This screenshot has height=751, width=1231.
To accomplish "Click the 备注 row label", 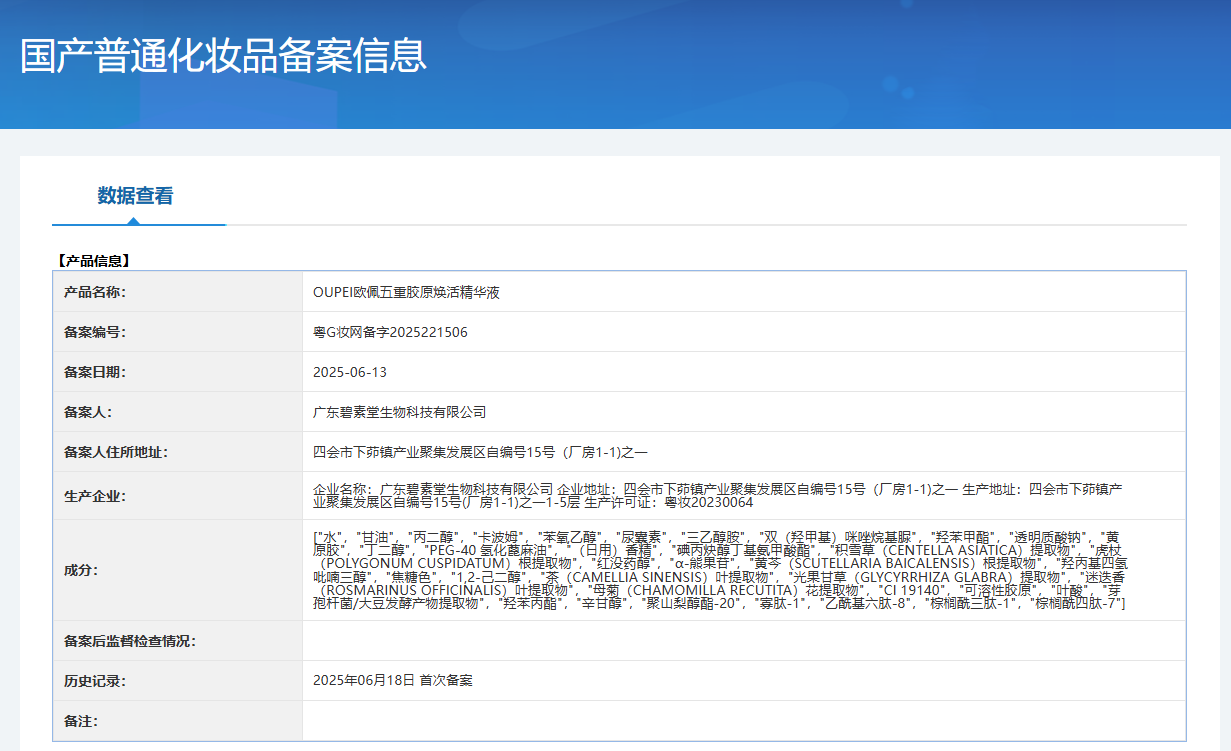I will coord(81,721).
